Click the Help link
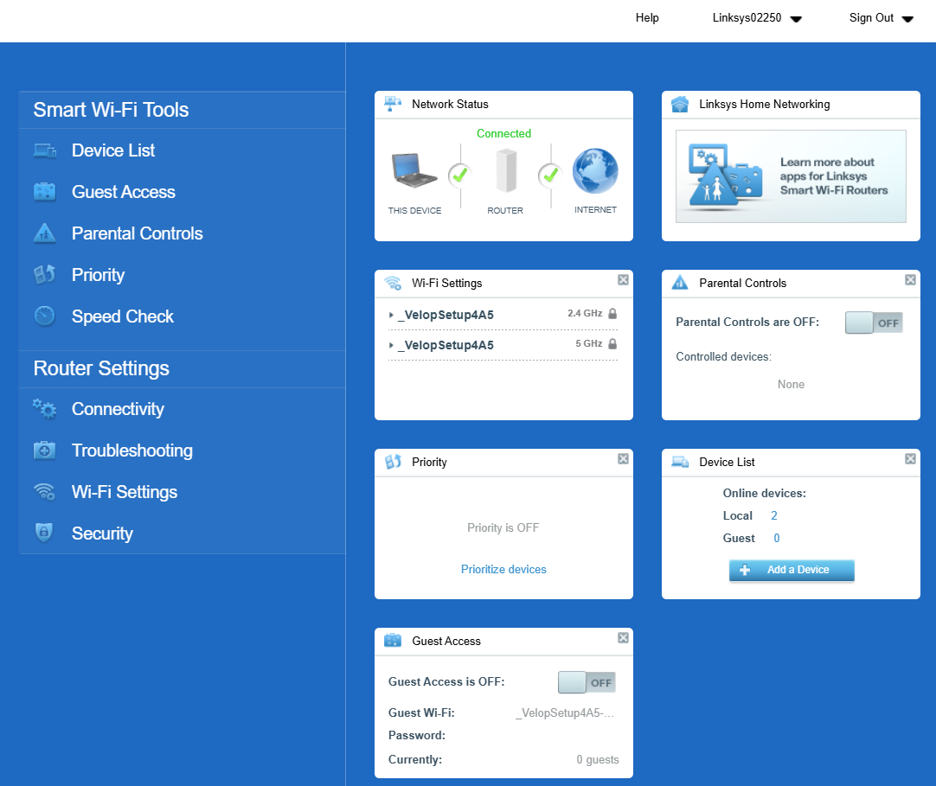The image size is (936, 786). pos(646,17)
